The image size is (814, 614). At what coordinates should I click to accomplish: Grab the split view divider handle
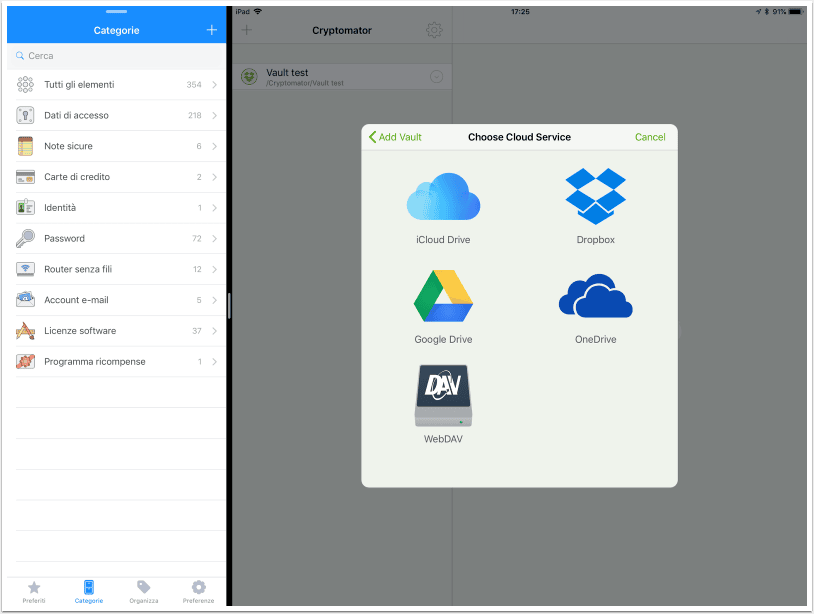(228, 306)
